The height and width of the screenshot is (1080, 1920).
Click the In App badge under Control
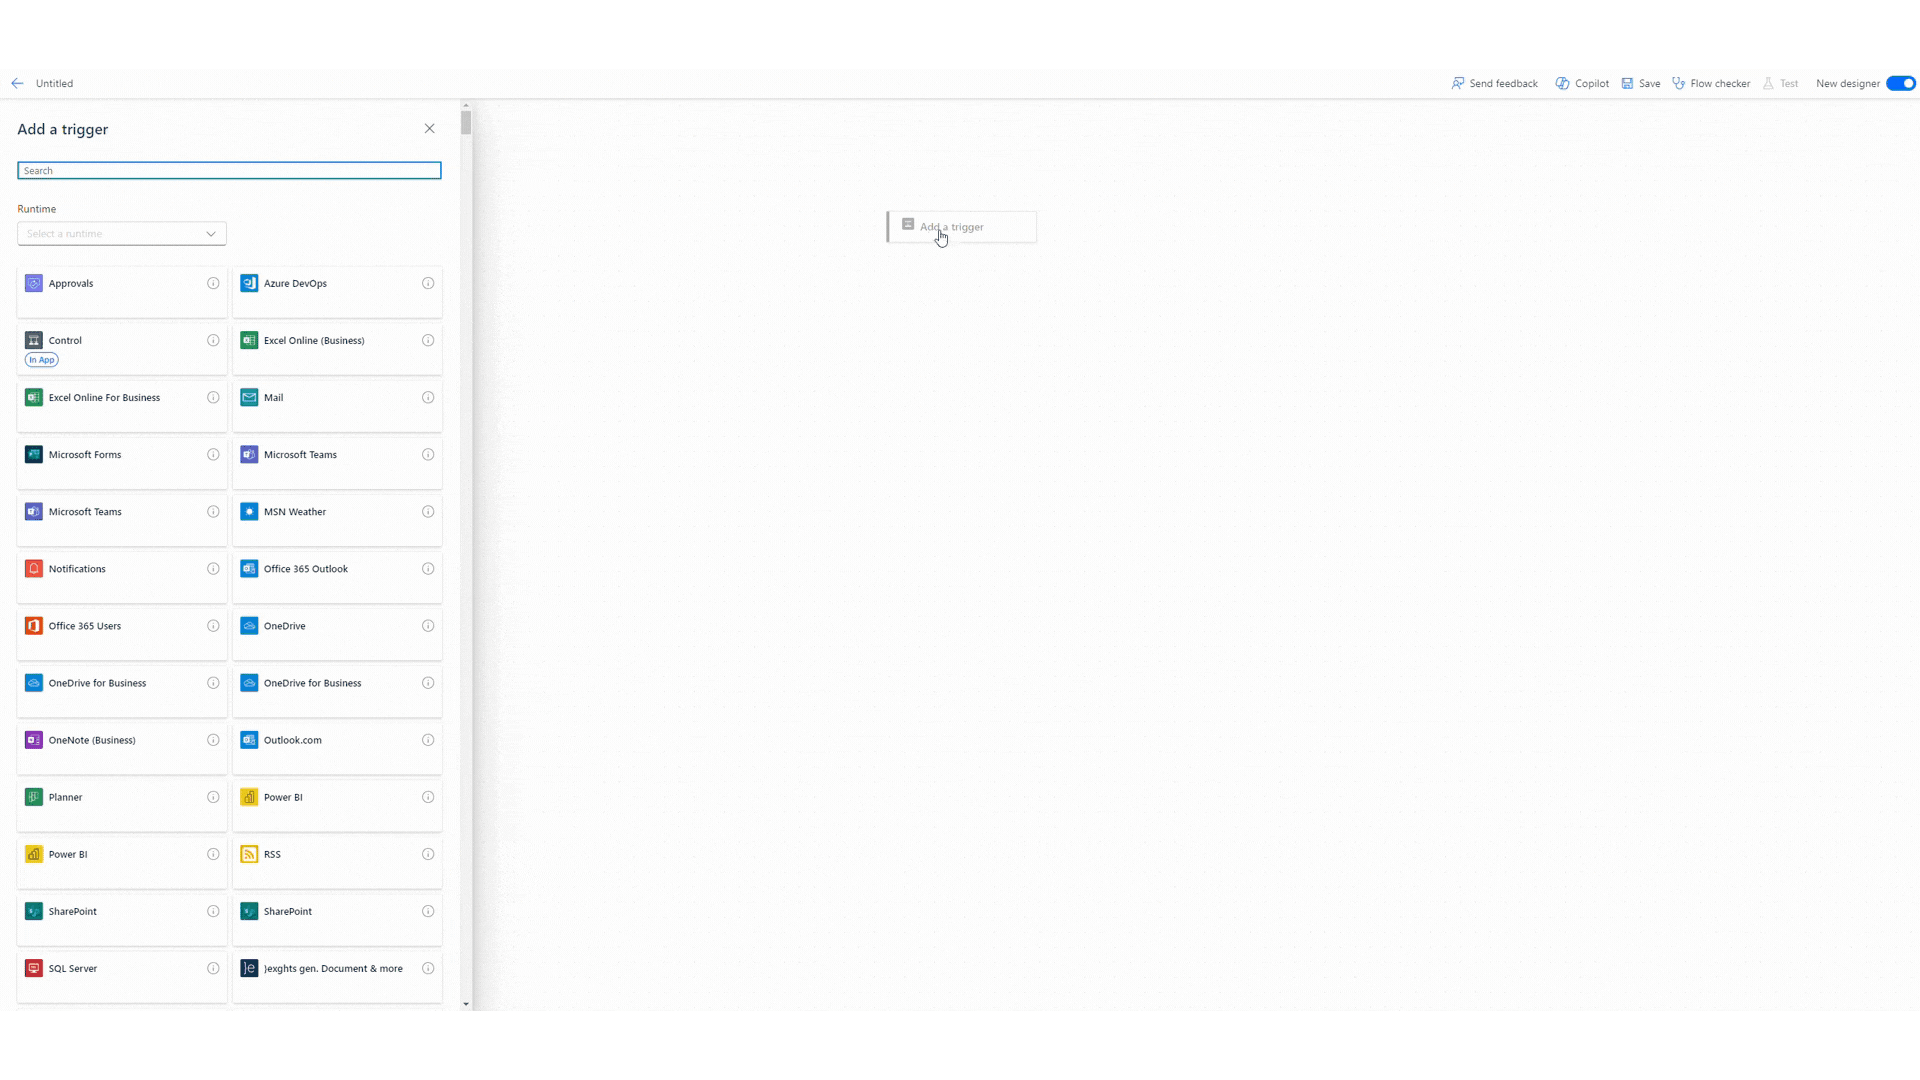(x=42, y=360)
